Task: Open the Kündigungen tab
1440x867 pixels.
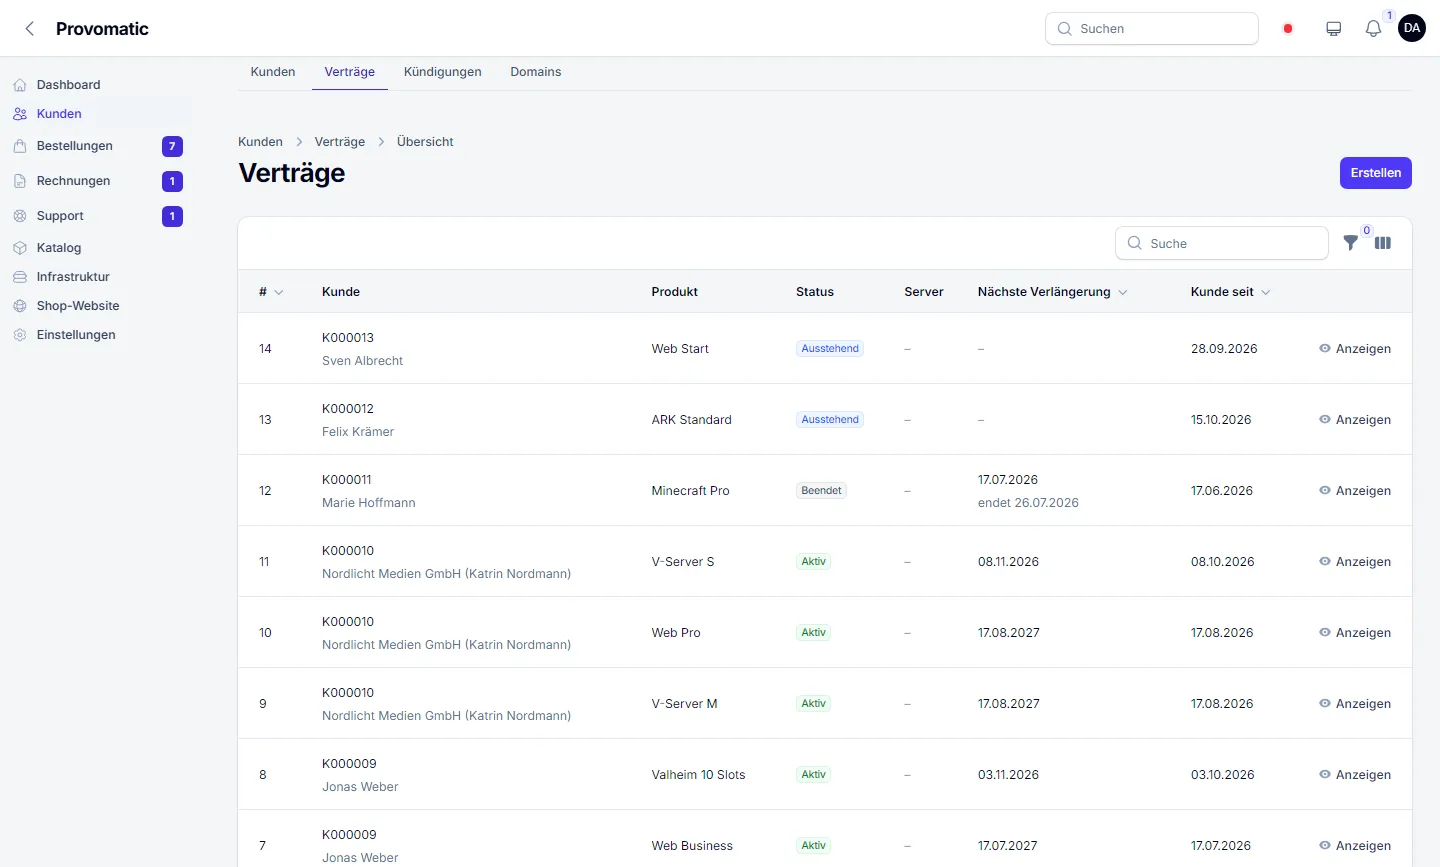Action: click(443, 72)
